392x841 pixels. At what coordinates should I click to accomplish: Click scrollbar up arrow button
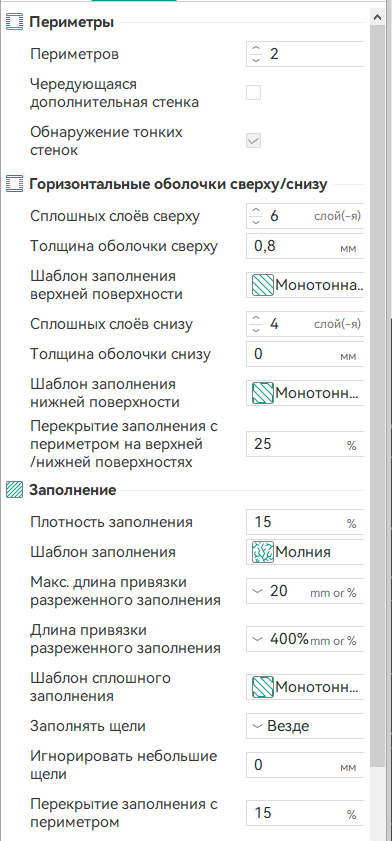[378, 18]
